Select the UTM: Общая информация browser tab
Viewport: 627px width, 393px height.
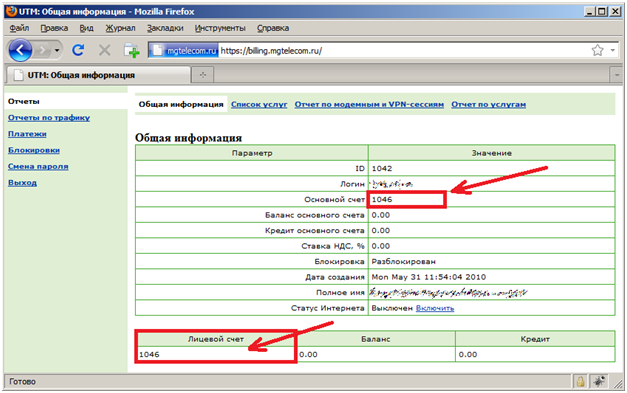pos(99,75)
